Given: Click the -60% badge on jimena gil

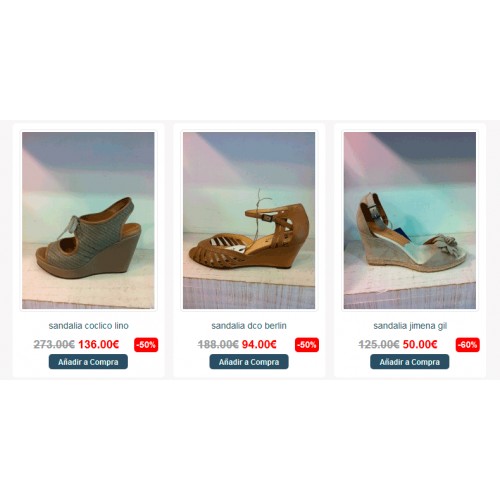Looking at the screenshot, I should [468, 345].
